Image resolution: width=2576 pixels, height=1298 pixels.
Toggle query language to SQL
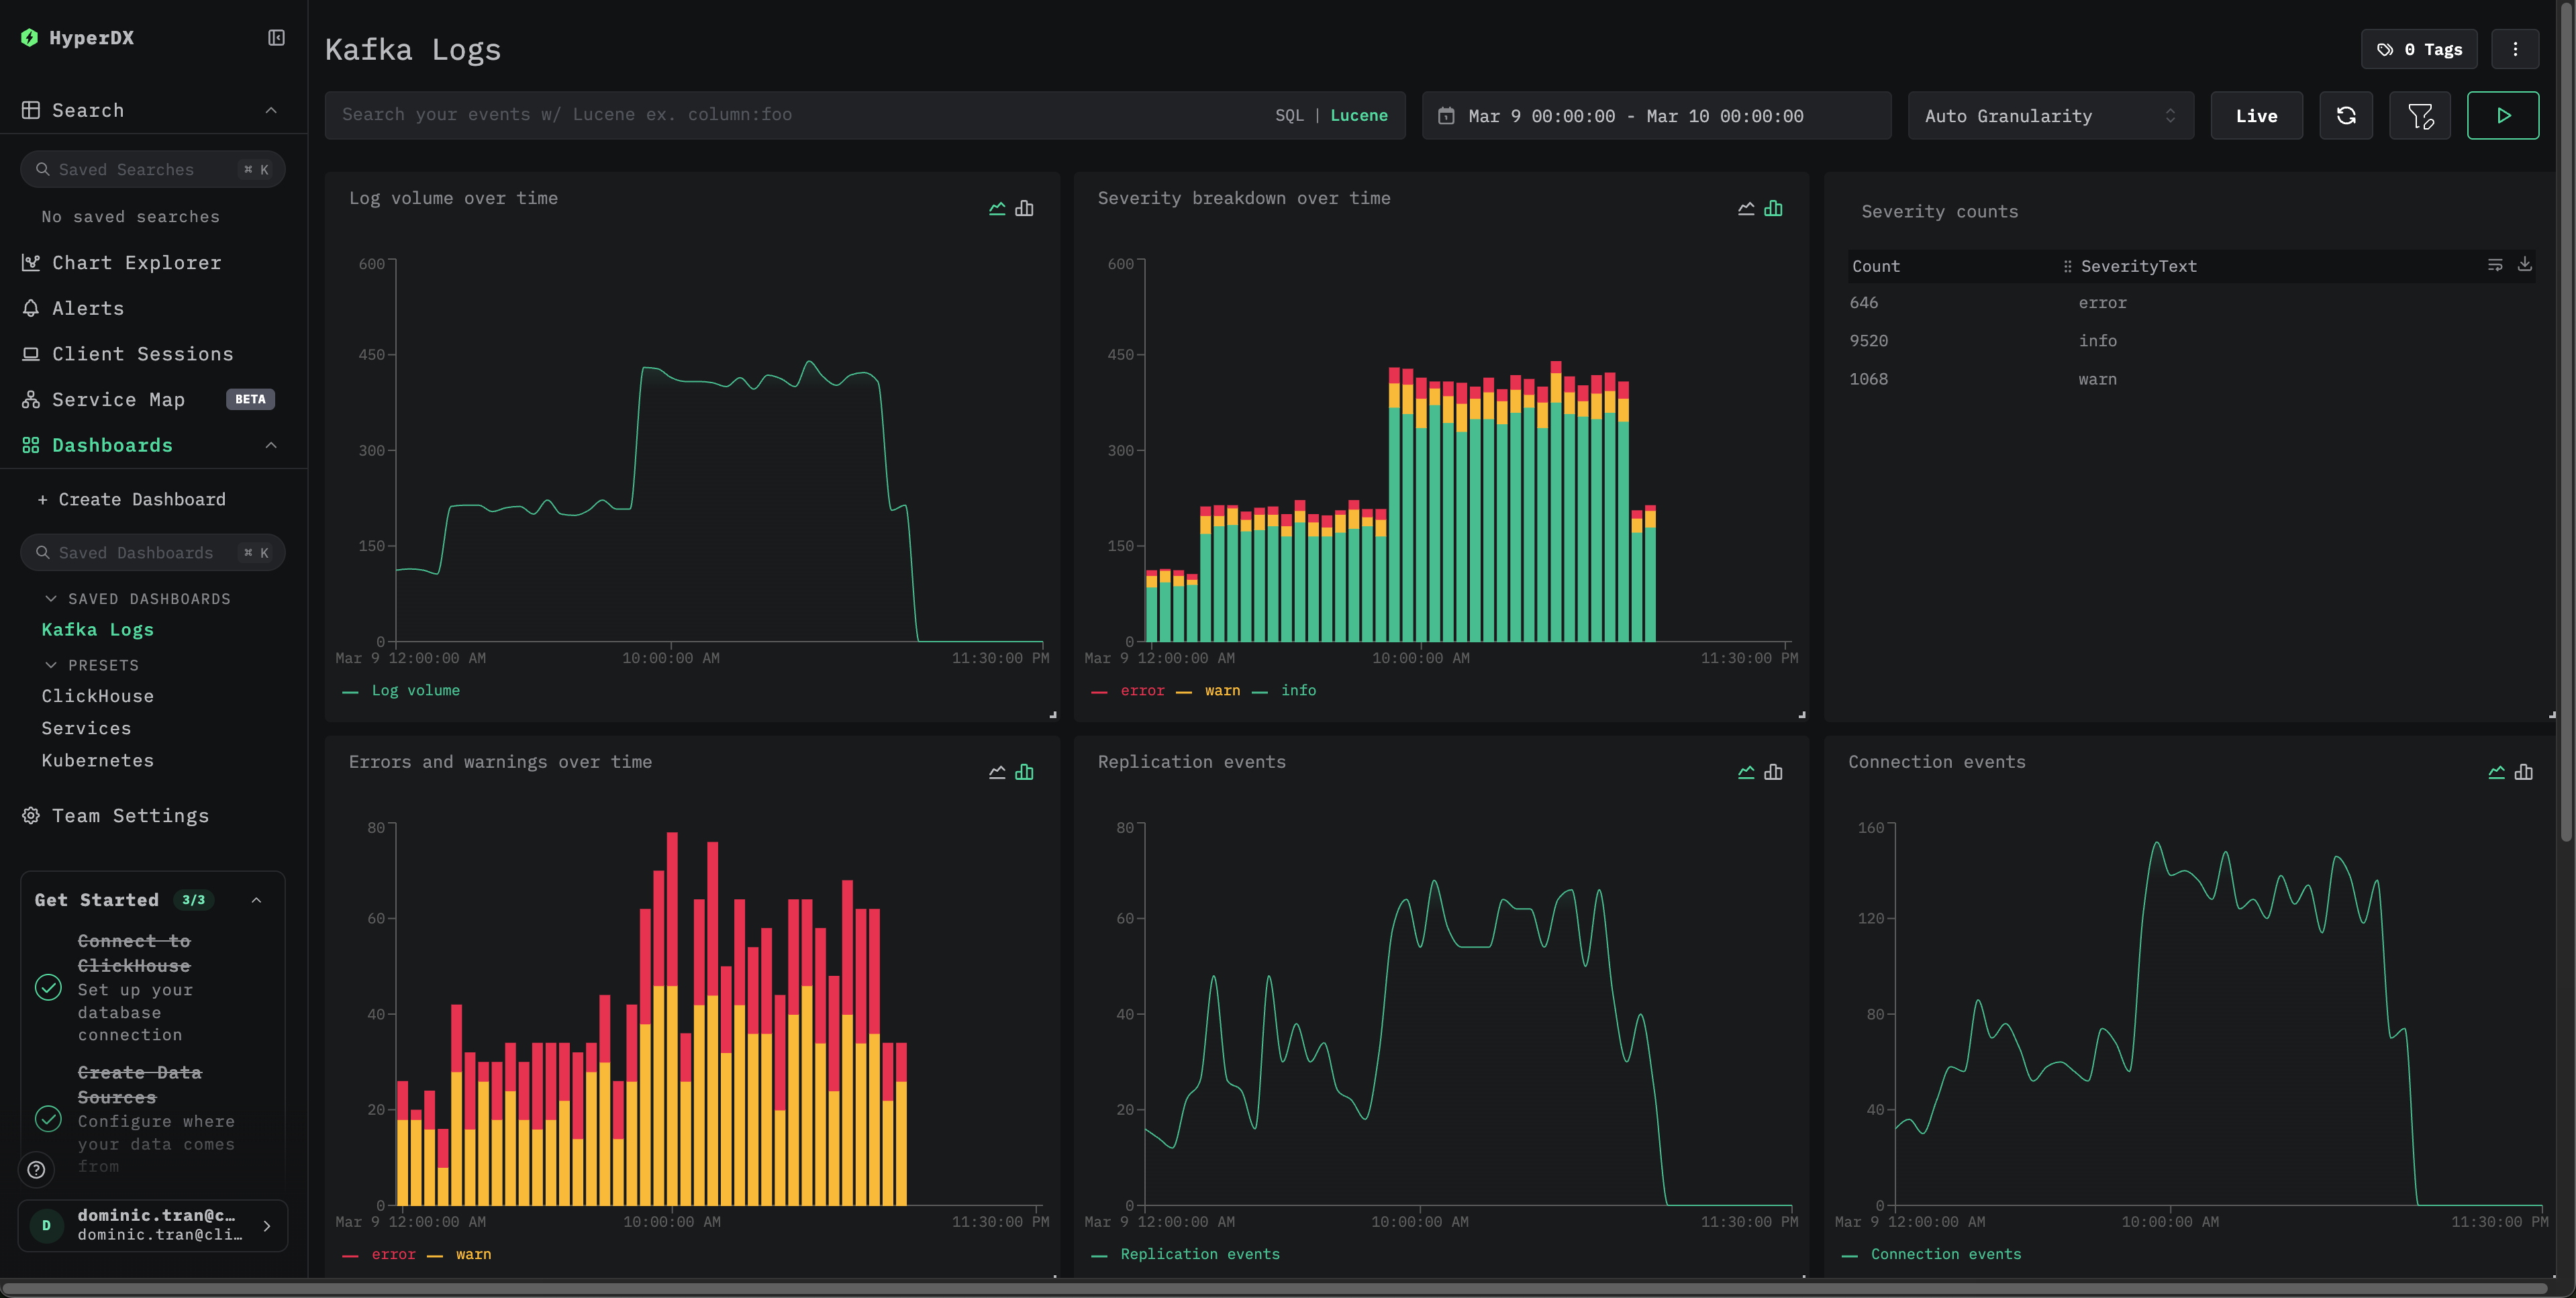tap(1289, 116)
